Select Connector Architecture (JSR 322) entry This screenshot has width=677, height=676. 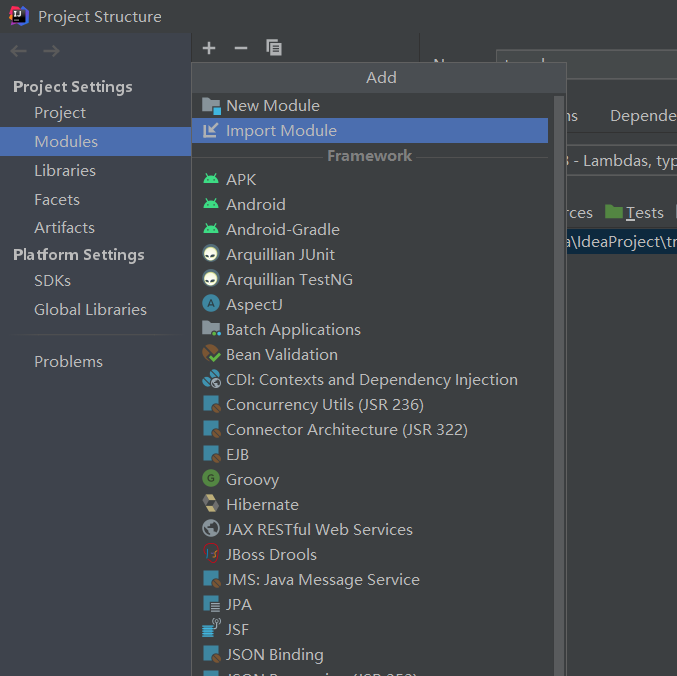tap(370, 430)
